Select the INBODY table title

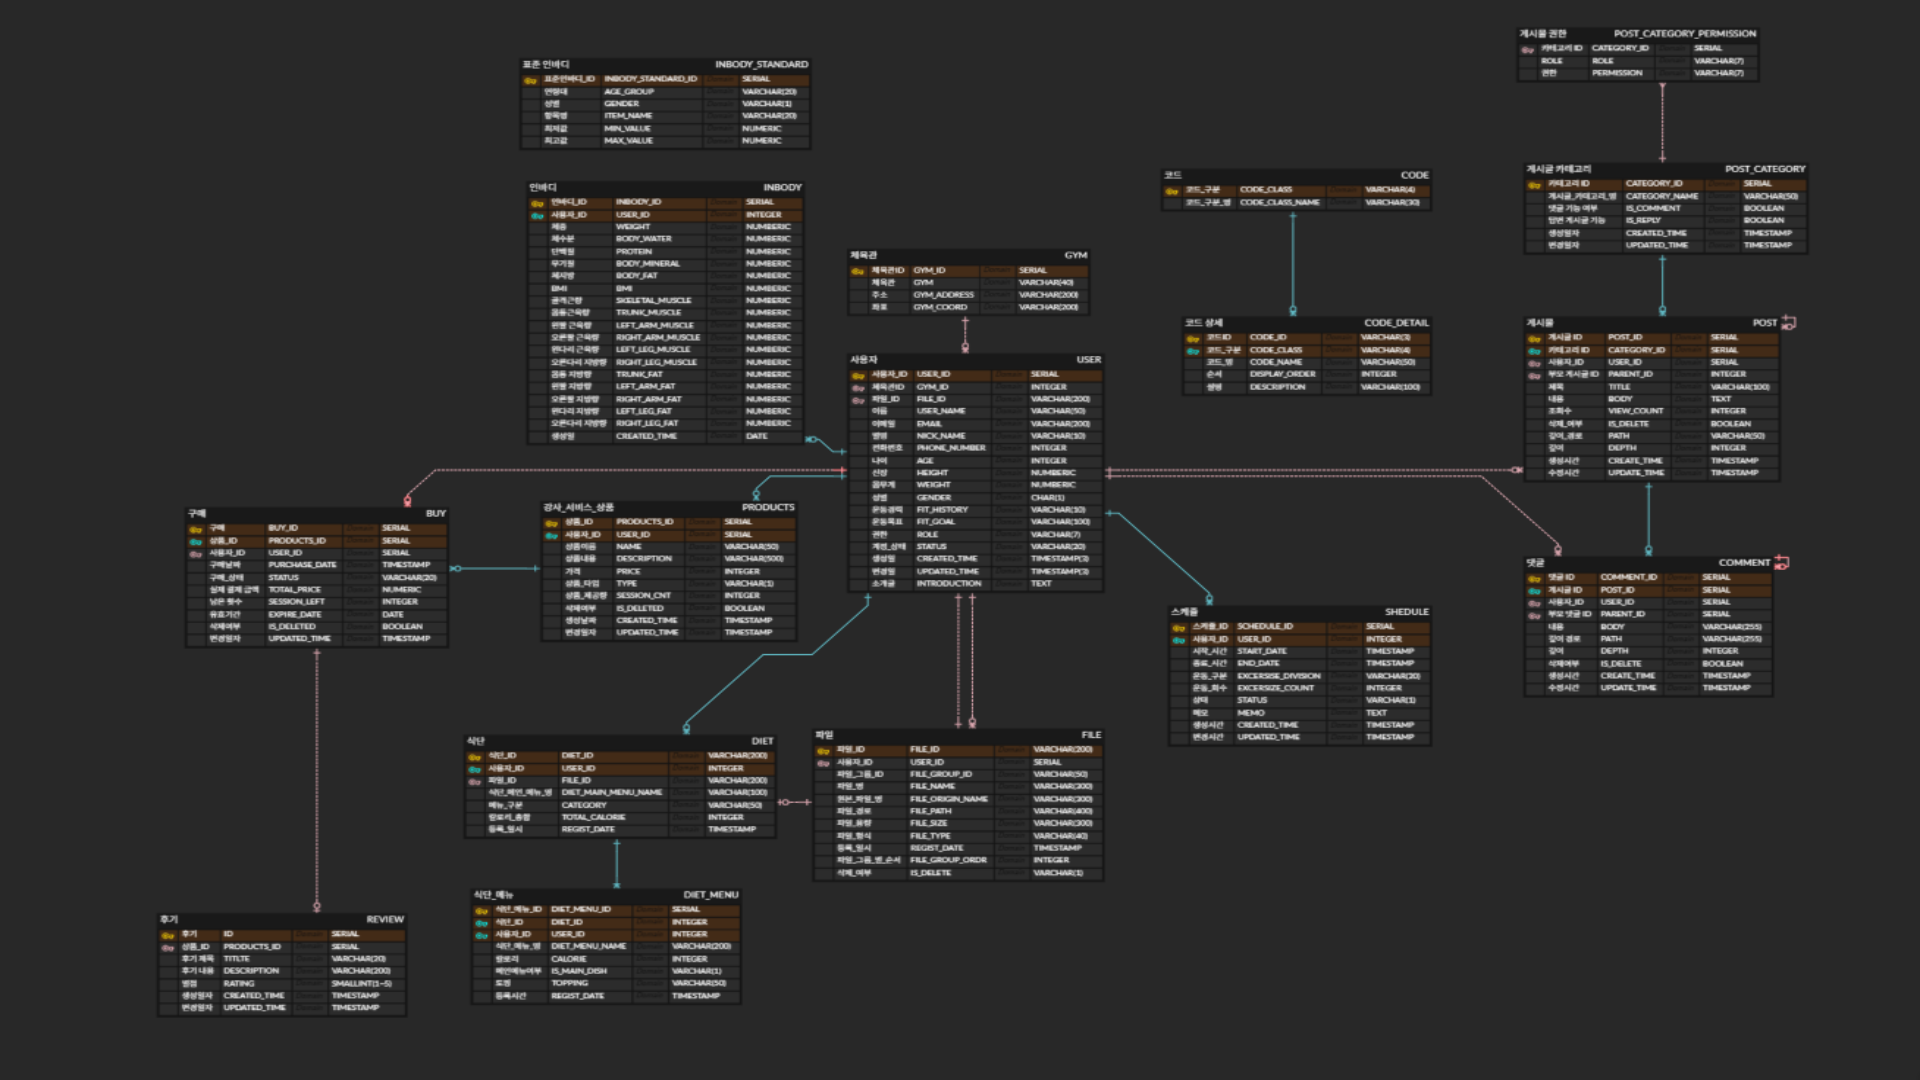pos(782,187)
